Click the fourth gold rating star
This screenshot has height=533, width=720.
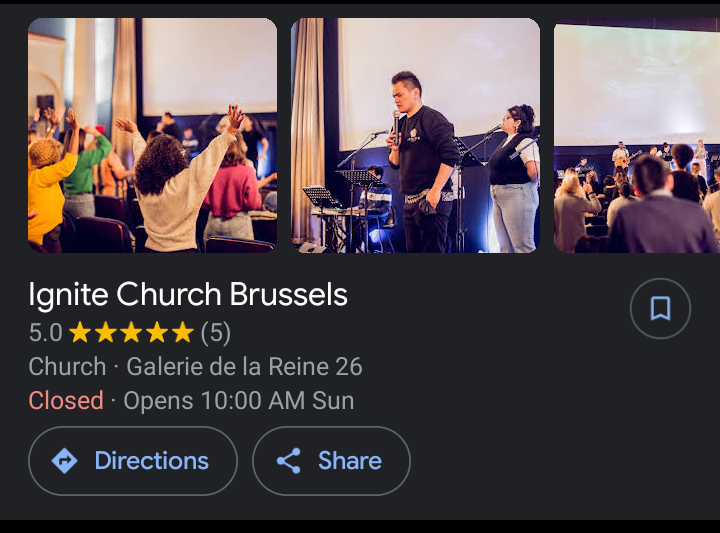point(157,332)
